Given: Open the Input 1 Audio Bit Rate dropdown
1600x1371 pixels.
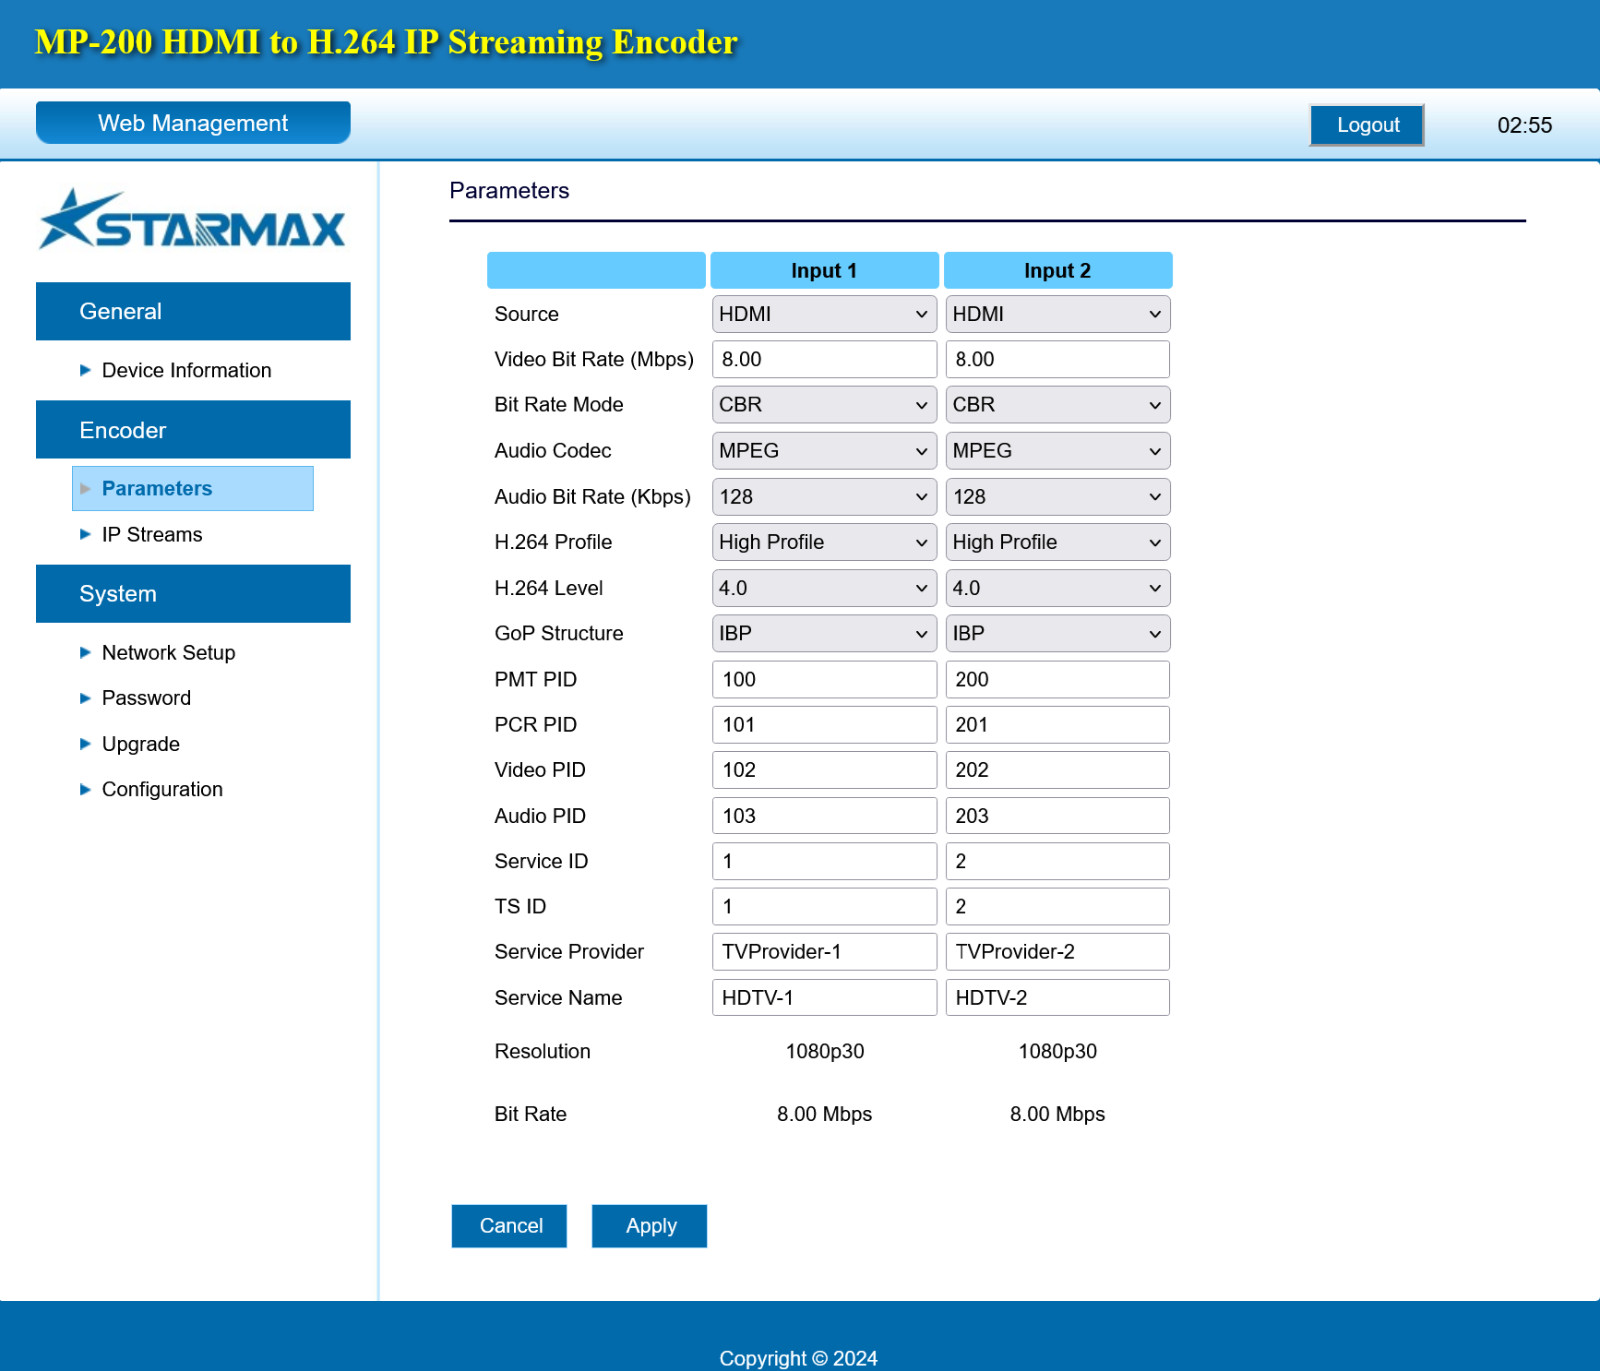Looking at the screenshot, I should [824, 497].
